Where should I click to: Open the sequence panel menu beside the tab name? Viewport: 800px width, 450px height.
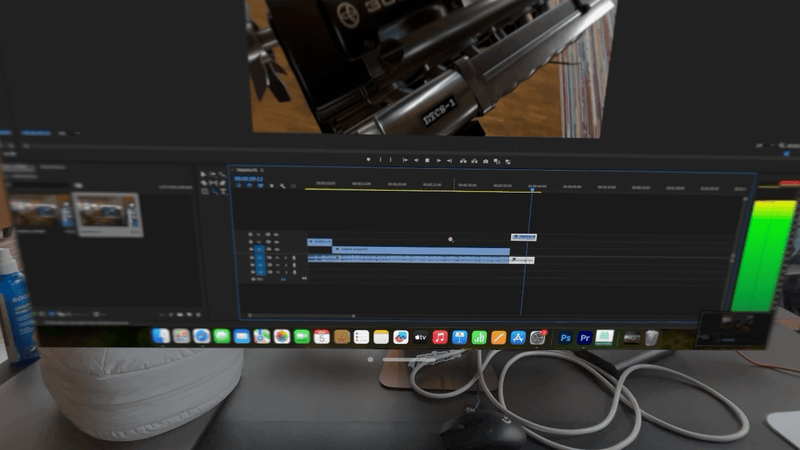[x=261, y=171]
